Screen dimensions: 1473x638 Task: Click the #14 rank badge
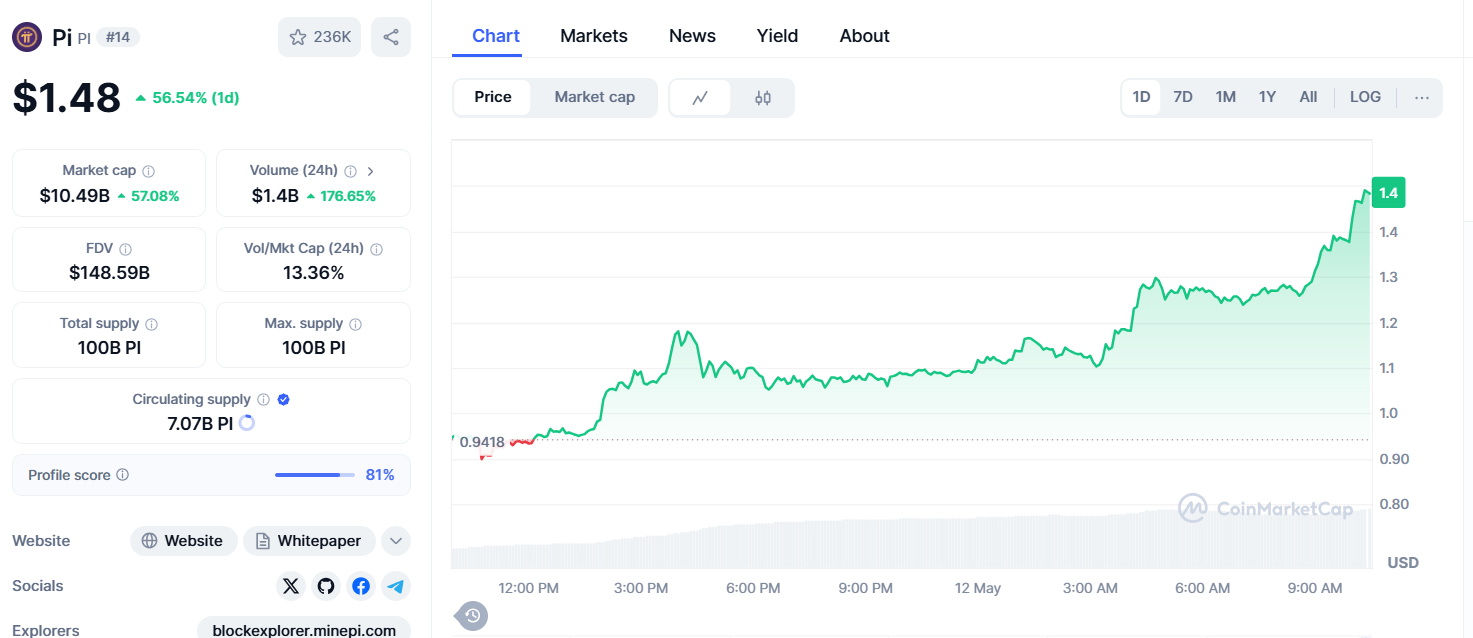(118, 37)
